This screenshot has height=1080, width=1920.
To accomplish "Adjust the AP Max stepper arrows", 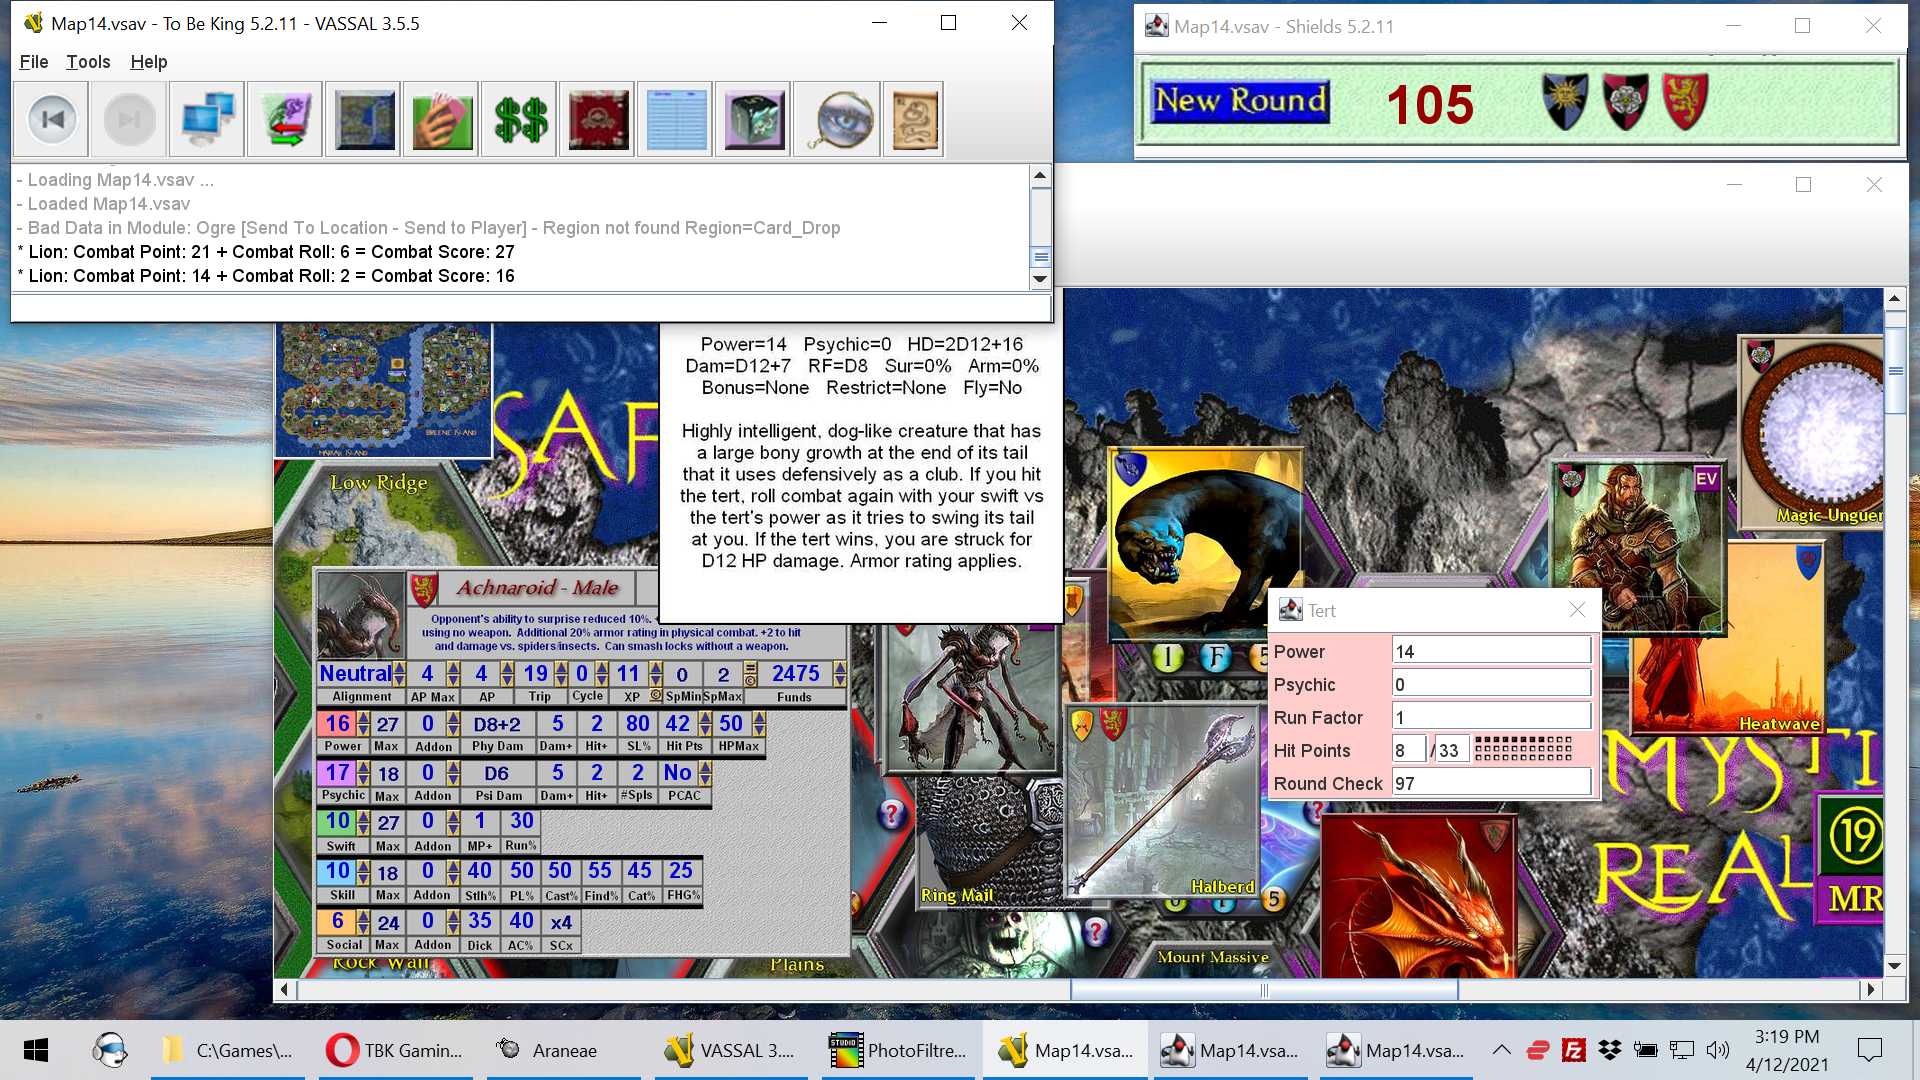I will click(453, 674).
